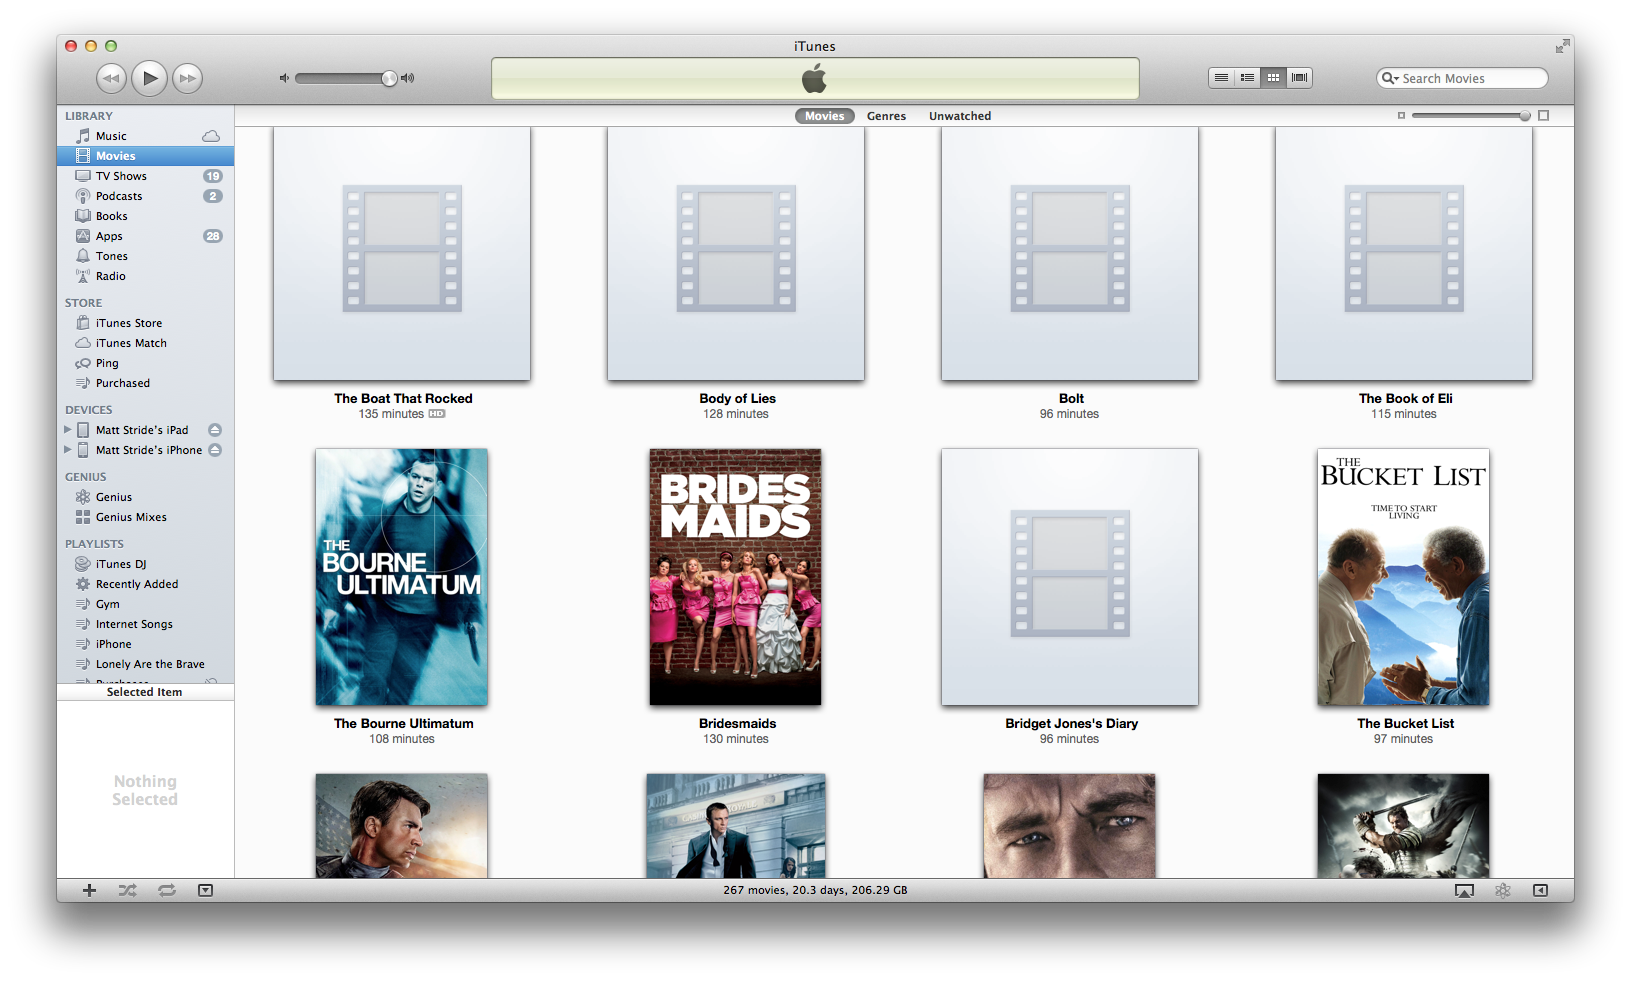Switch to Cover Flow view
1631x981 pixels.
1299,77
